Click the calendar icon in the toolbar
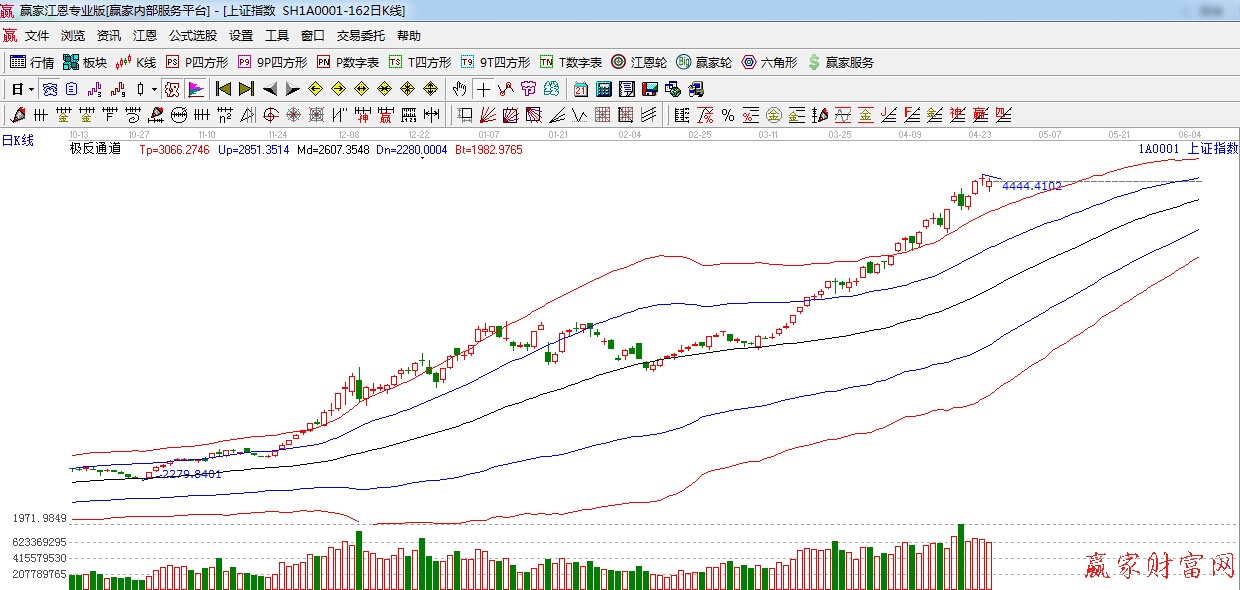 582,89
